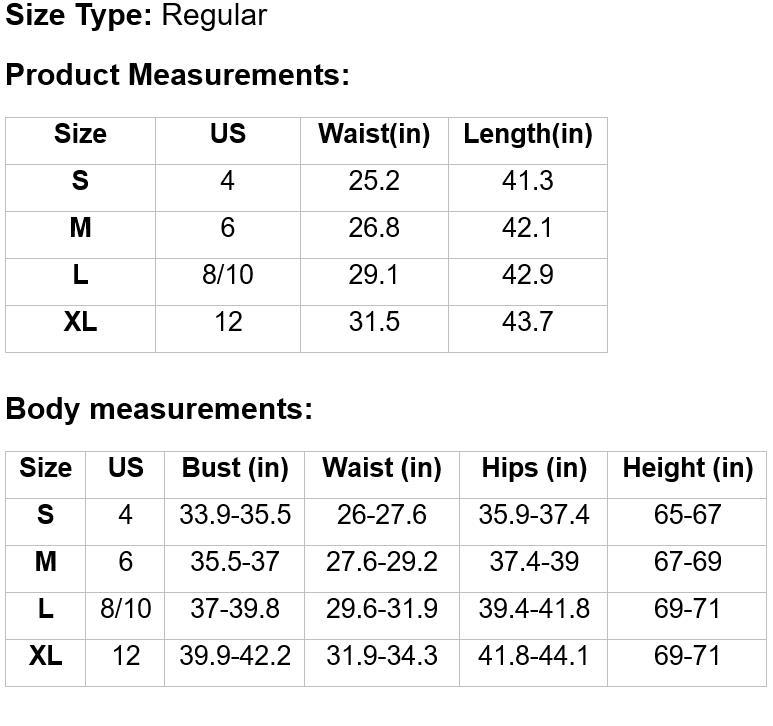The width and height of the screenshot is (773, 726).
Task: Click height value 65-67 in body table
Action: [688, 515]
